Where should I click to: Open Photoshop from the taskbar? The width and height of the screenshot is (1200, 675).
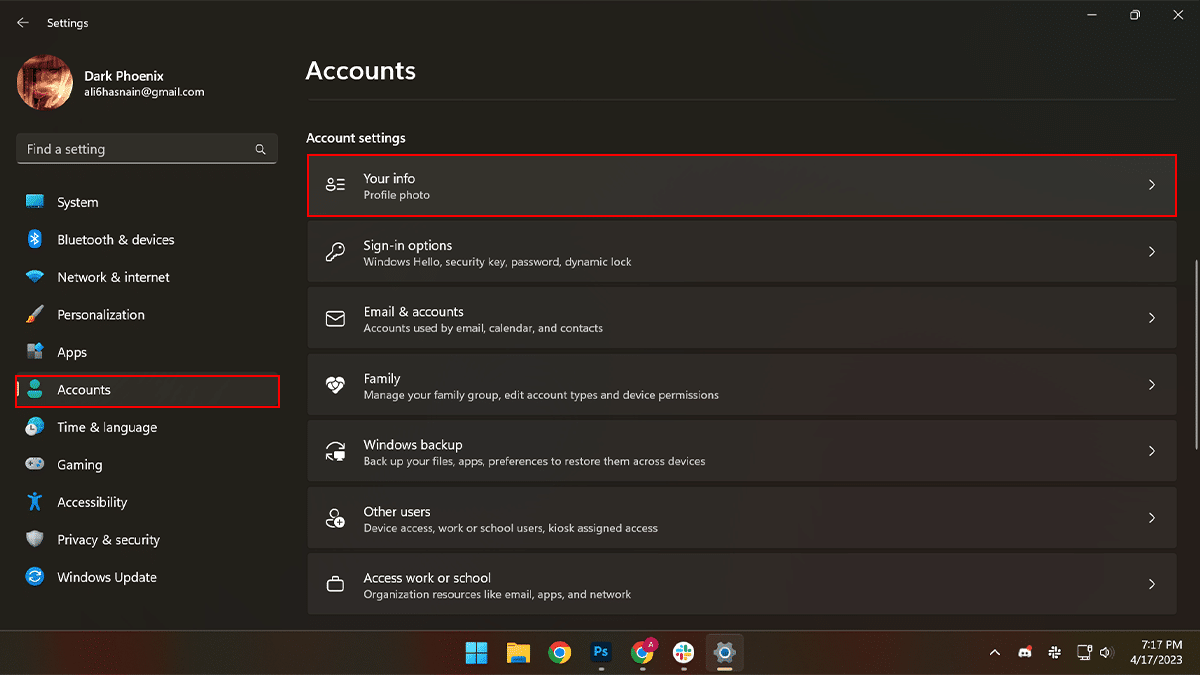point(601,652)
